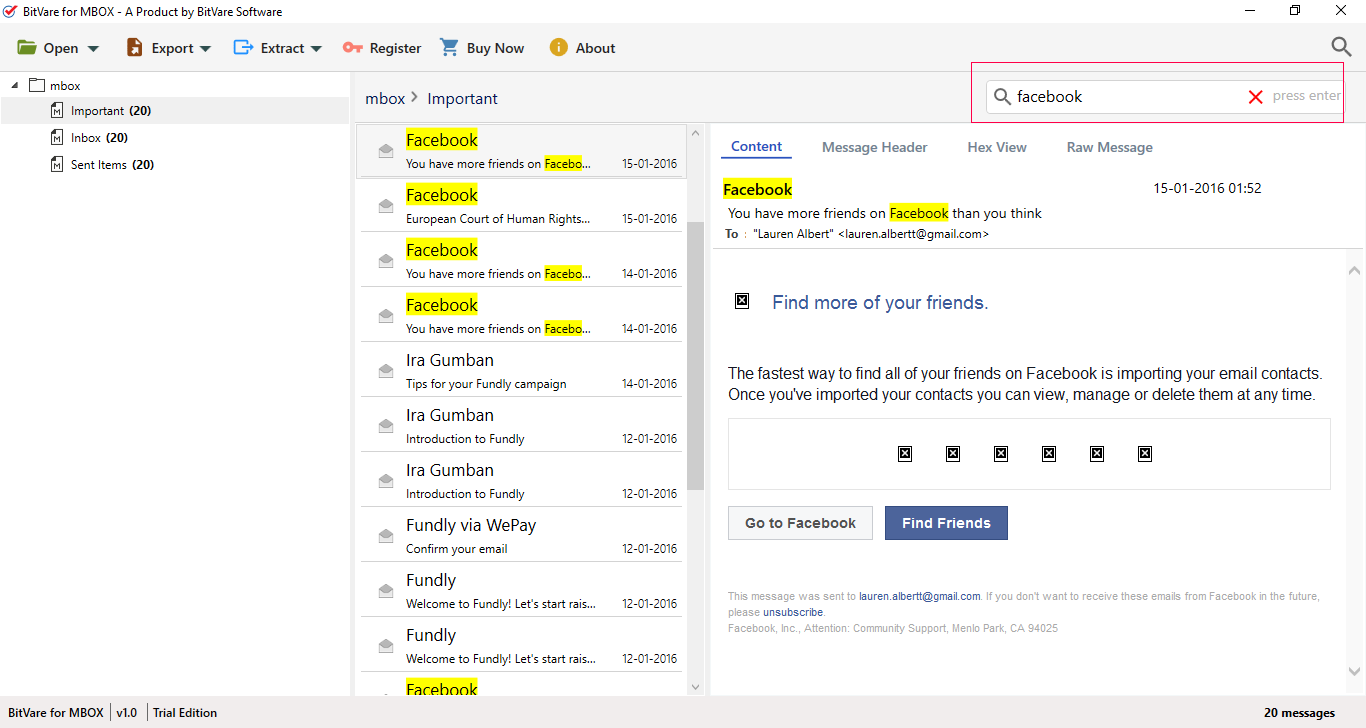The height and width of the screenshot is (728, 1366).
Task: Switch to Hex View tab
Action: pos(996,147)
